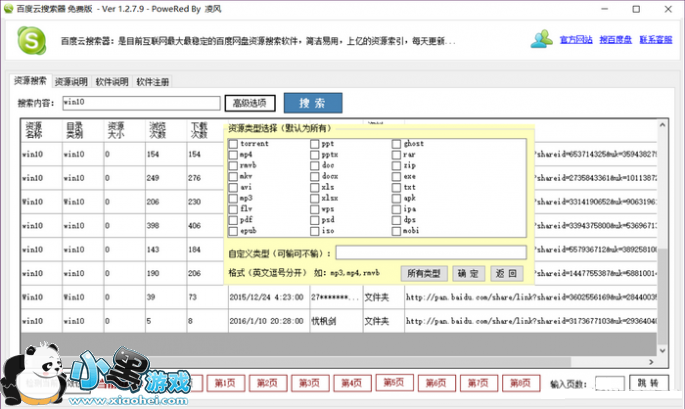Open the 联系客服 link

pyautogui.click(x=656, y=40)
